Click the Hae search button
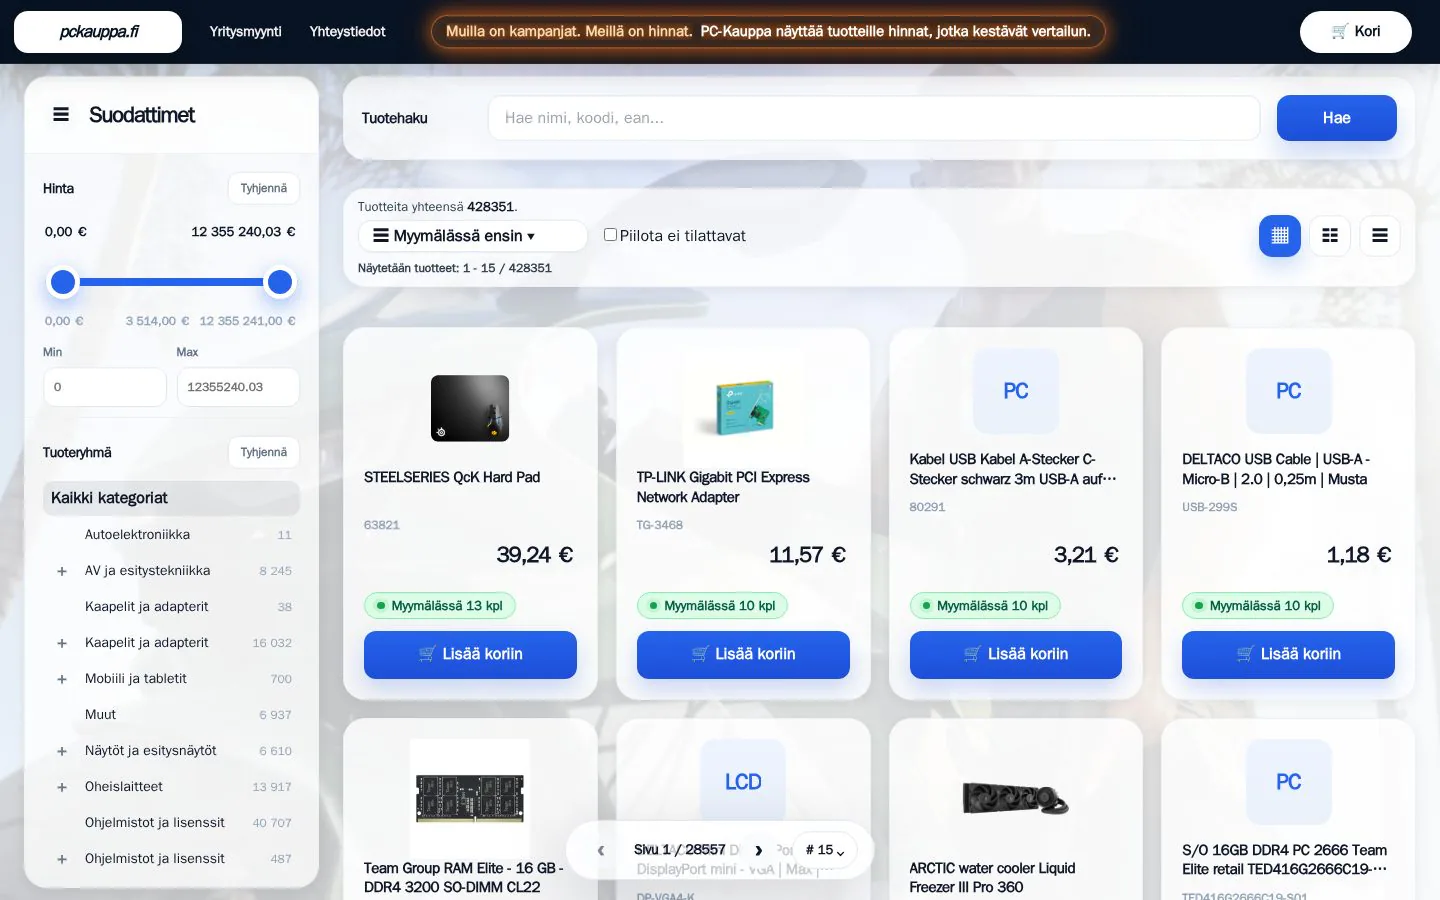 click(1336, 118)
